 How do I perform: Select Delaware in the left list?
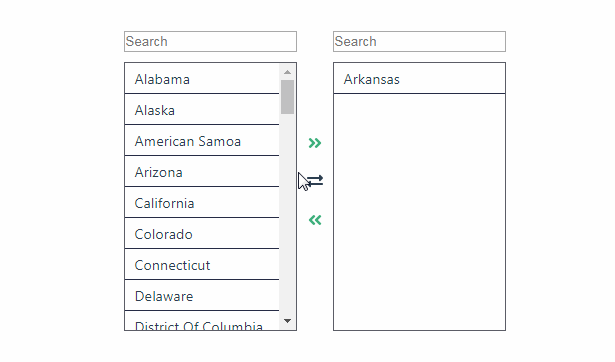point(202,296)
